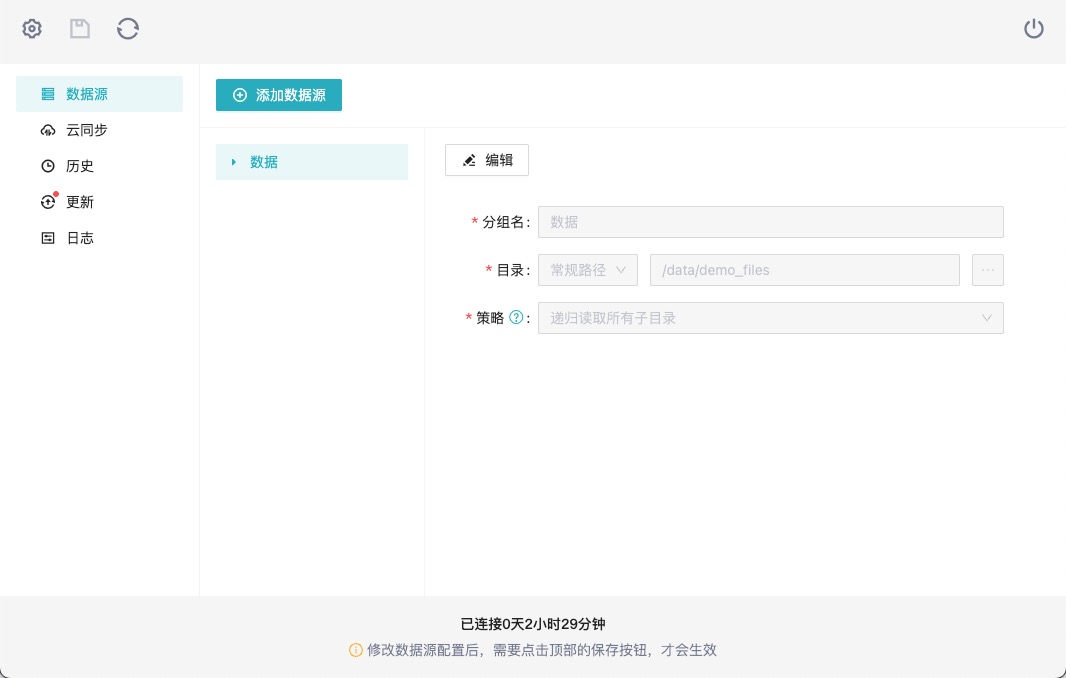The image size is (1066, 678).
Task: Click the power icon at top right
Action: (x=1033, y=29)
